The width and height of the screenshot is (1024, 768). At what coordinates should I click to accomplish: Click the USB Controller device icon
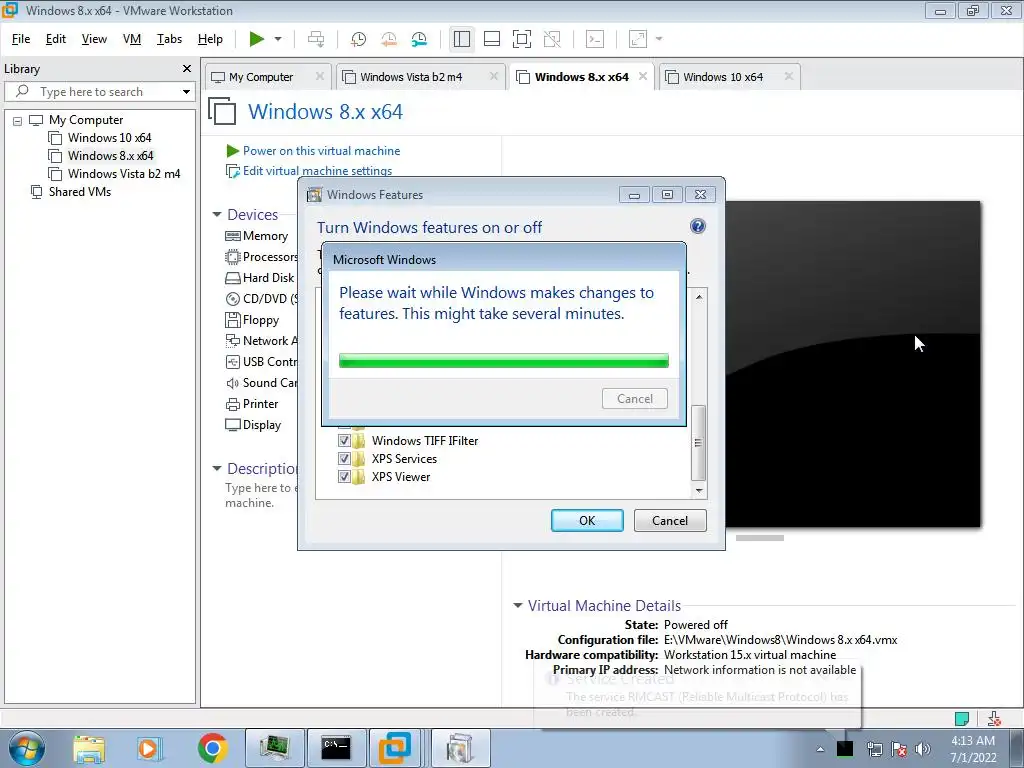(232, 362)
